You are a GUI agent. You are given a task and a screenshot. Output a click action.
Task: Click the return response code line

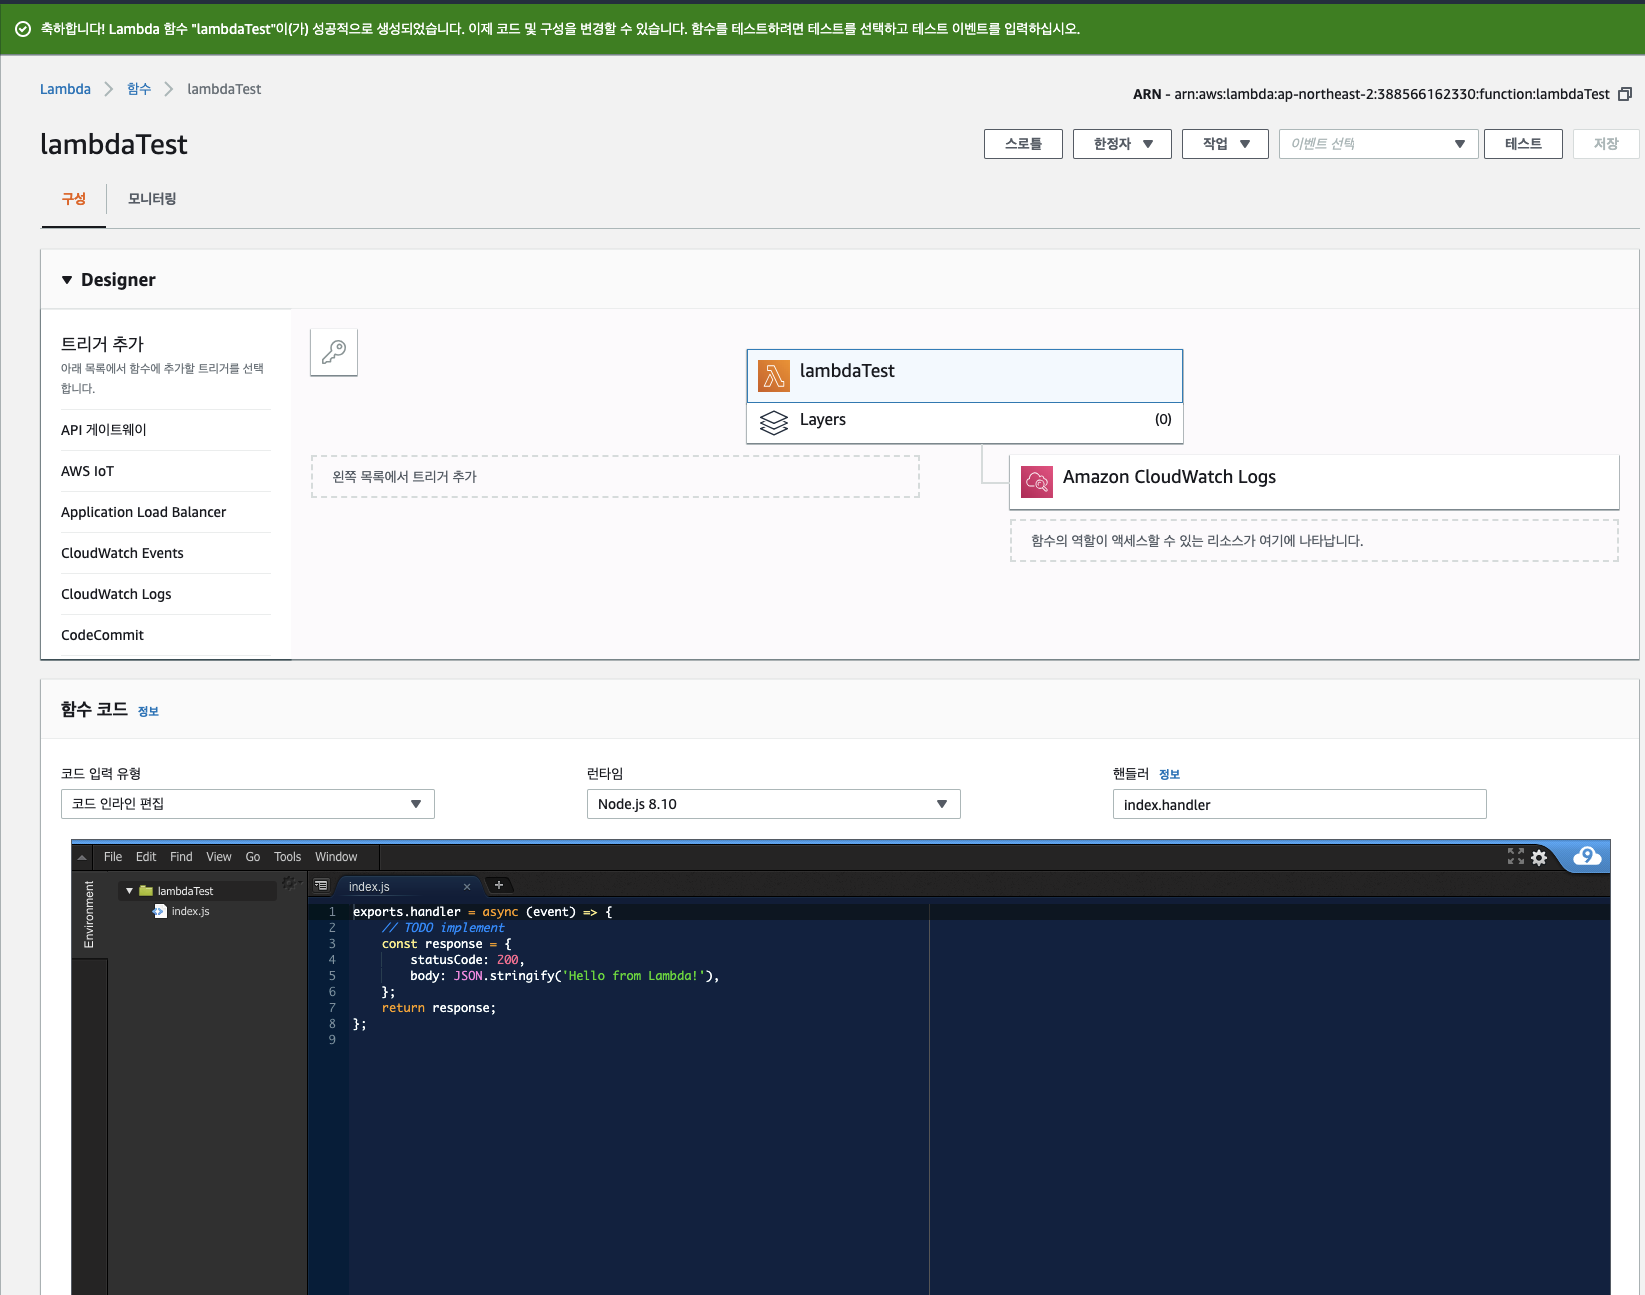439,1008
